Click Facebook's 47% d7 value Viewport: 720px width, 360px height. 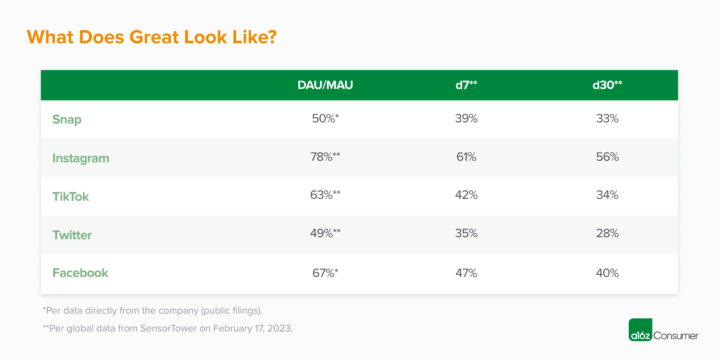467,273
